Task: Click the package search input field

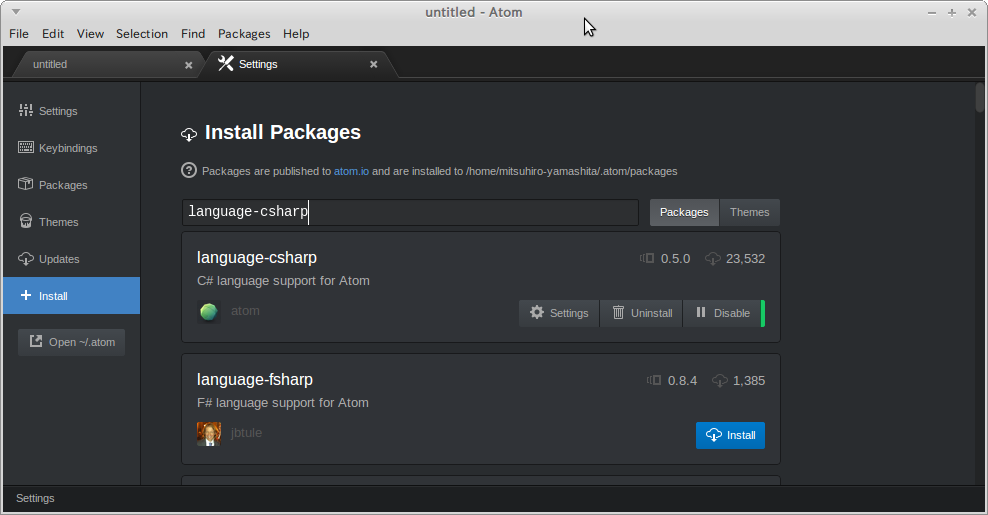Action: click(x=410, y=212)
